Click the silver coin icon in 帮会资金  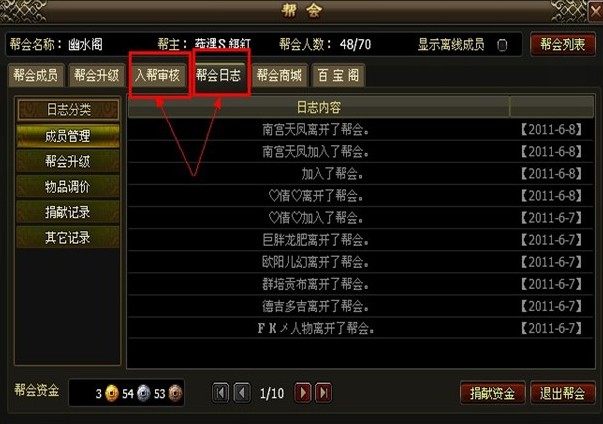(143, 393)
